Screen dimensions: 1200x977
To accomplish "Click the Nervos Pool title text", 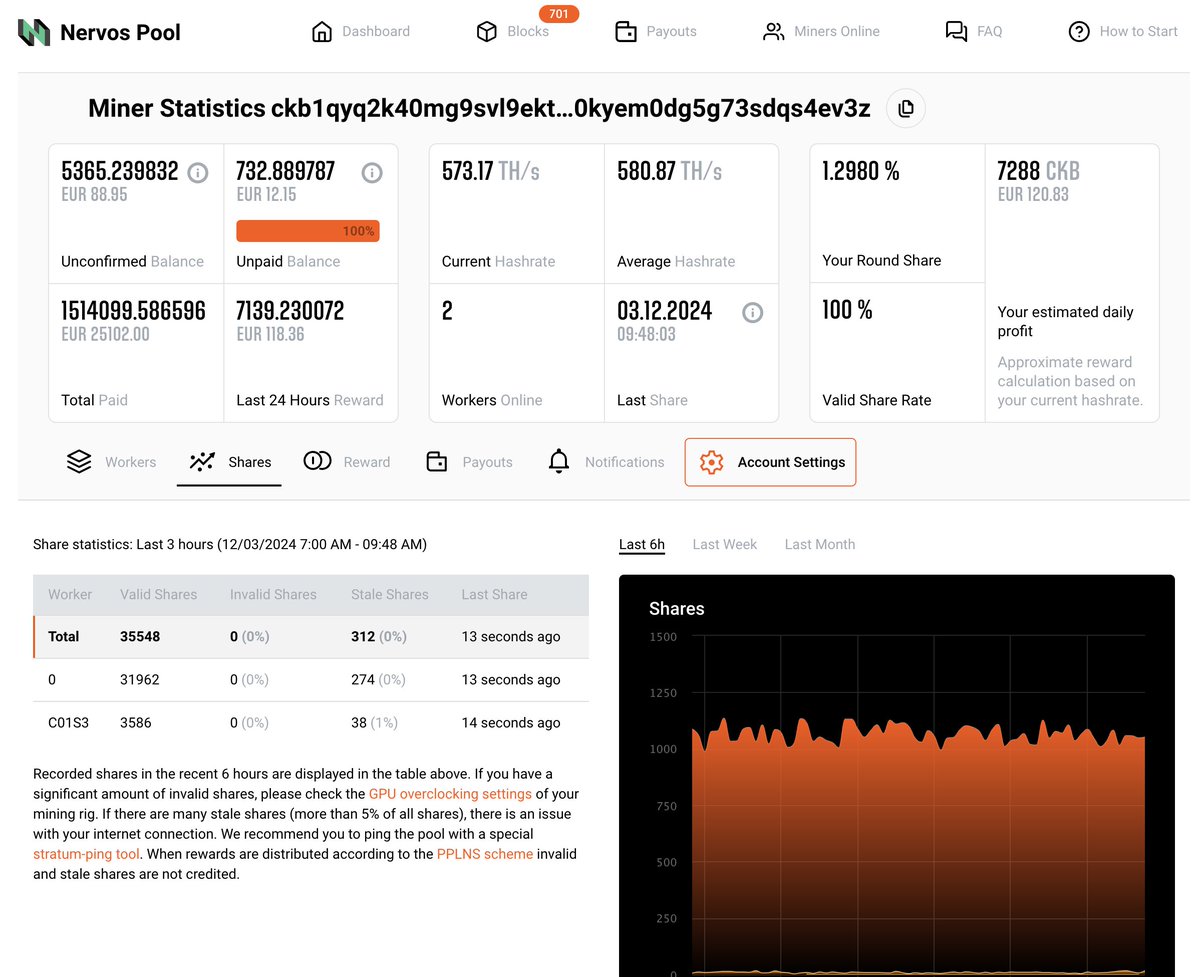I will 120,32.
